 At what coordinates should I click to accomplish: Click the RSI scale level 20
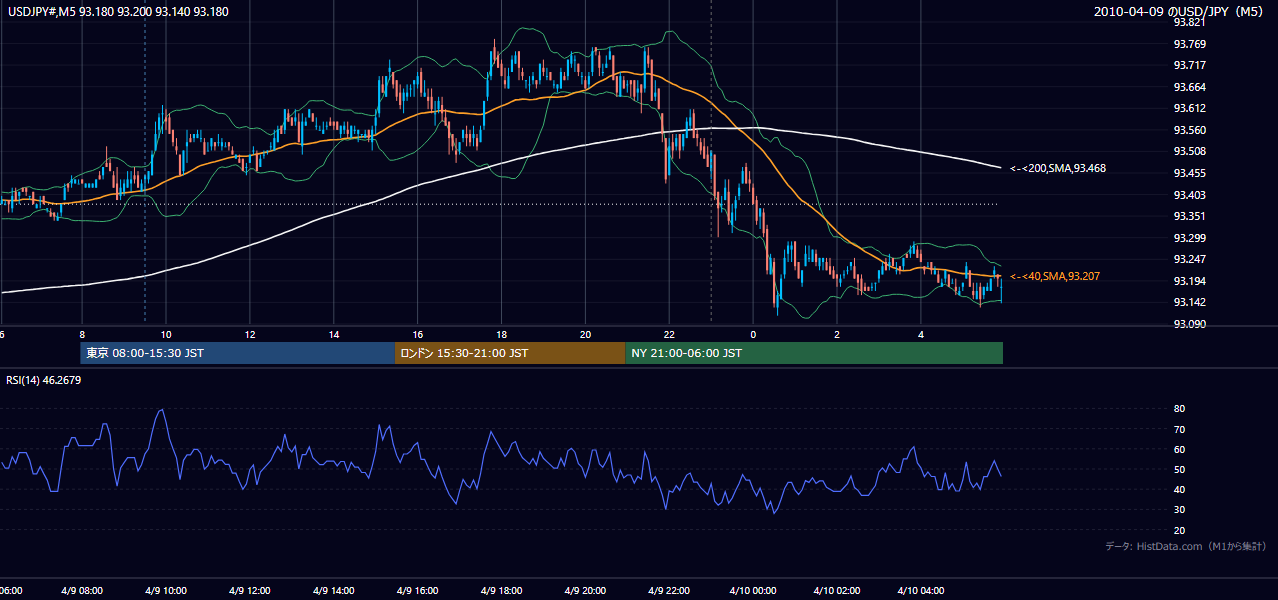point(1180,530)
